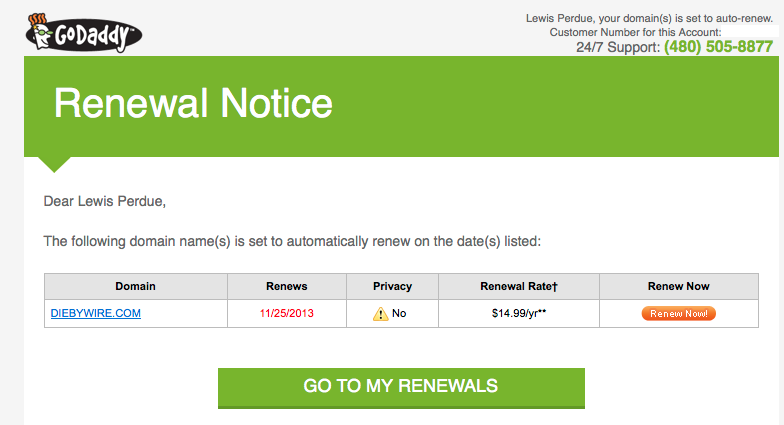Click the auto-renew notice text at top
Screen dimensions: 784x425
[x=649, y=18]
